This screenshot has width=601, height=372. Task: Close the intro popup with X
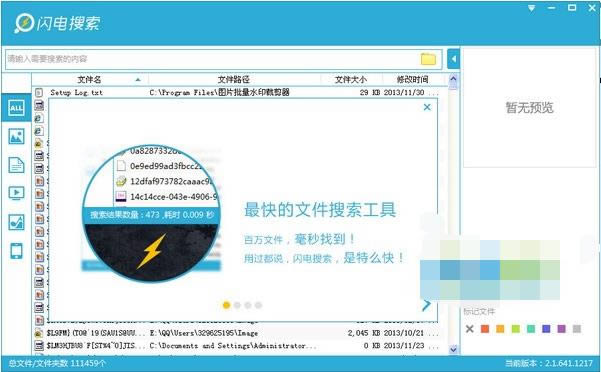click(x=427, y=107)
